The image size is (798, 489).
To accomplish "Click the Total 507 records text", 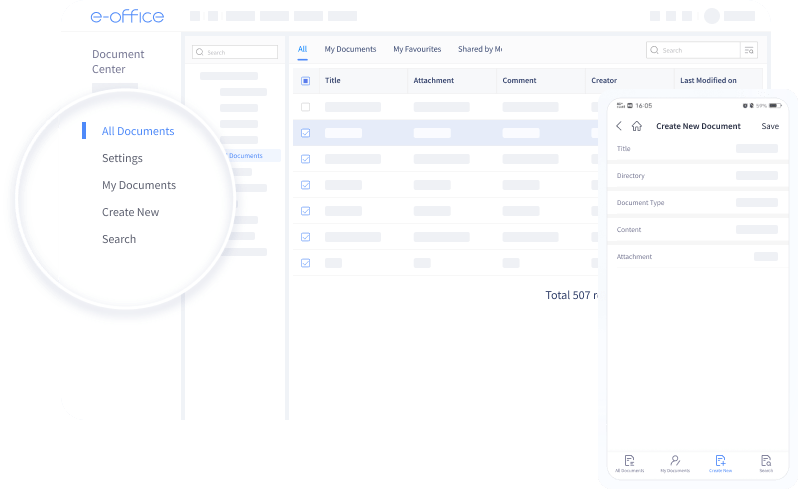I will (572, 295).
